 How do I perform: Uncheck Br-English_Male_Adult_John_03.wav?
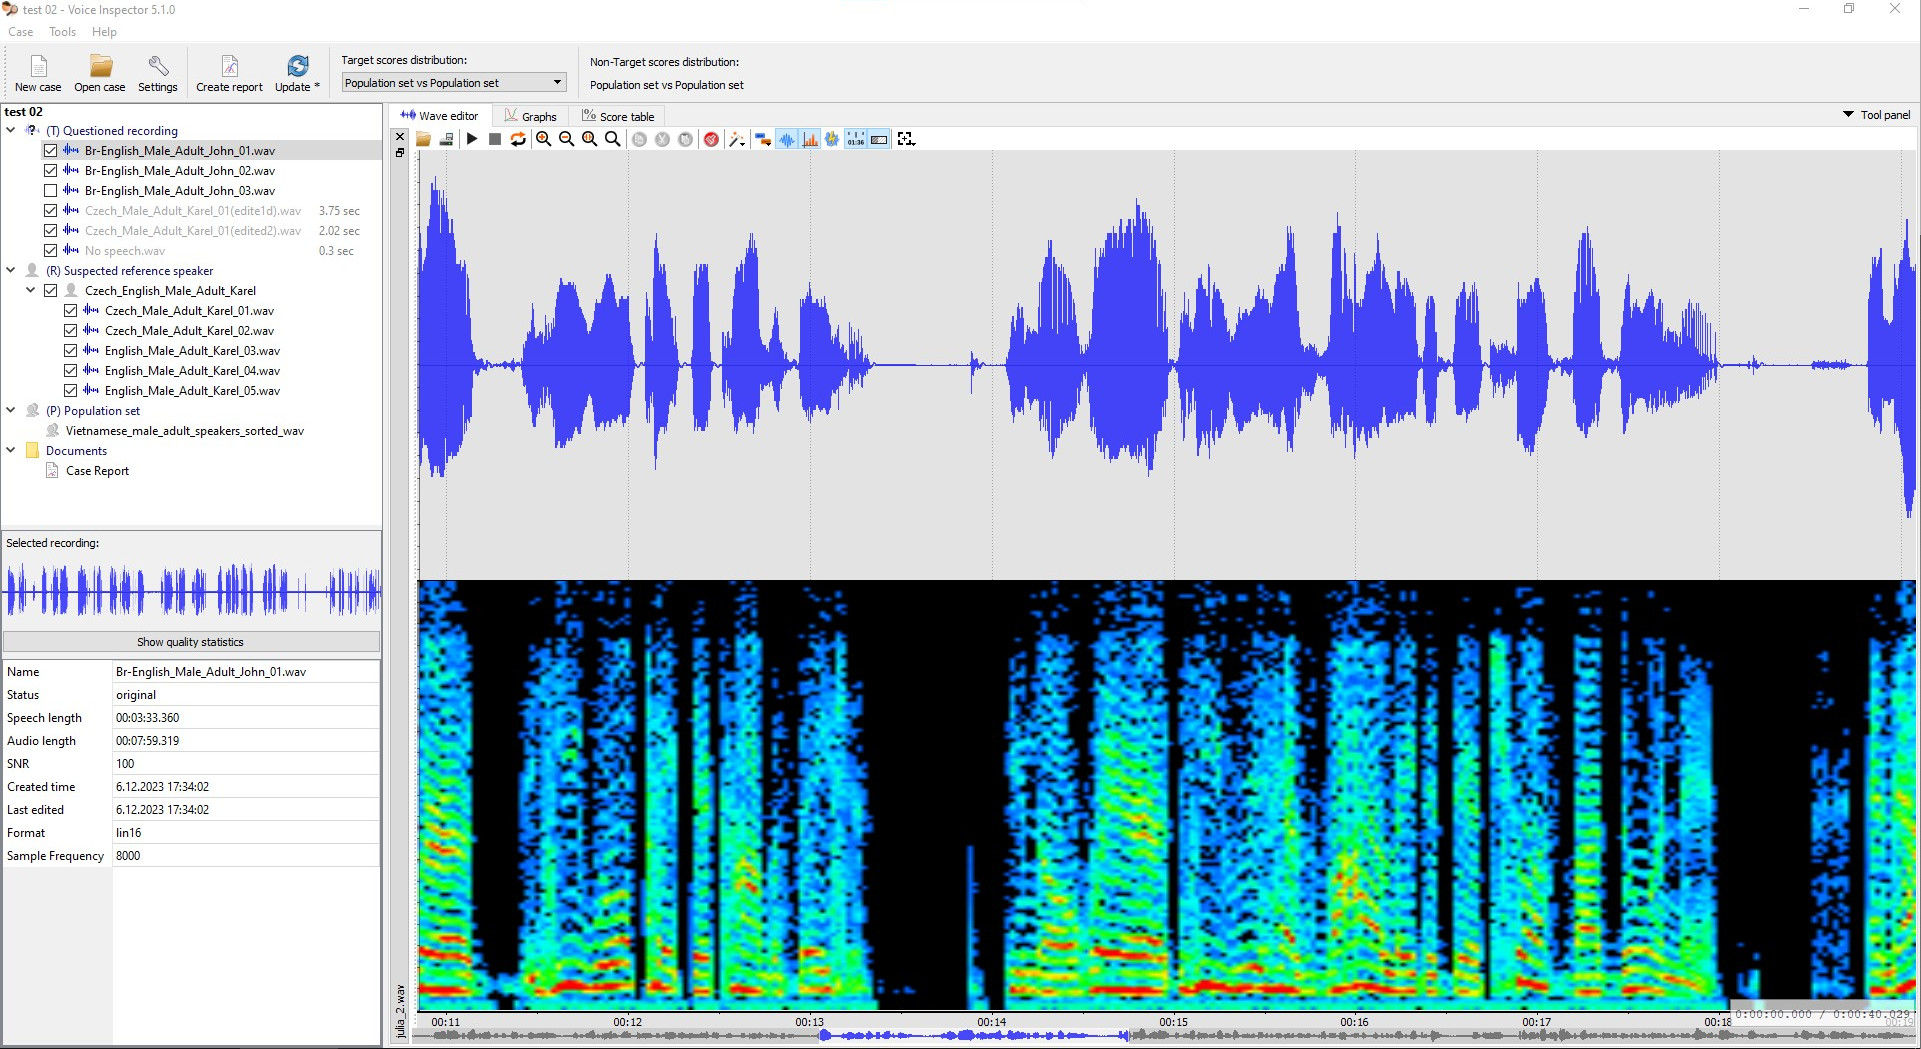pos(51,190)
